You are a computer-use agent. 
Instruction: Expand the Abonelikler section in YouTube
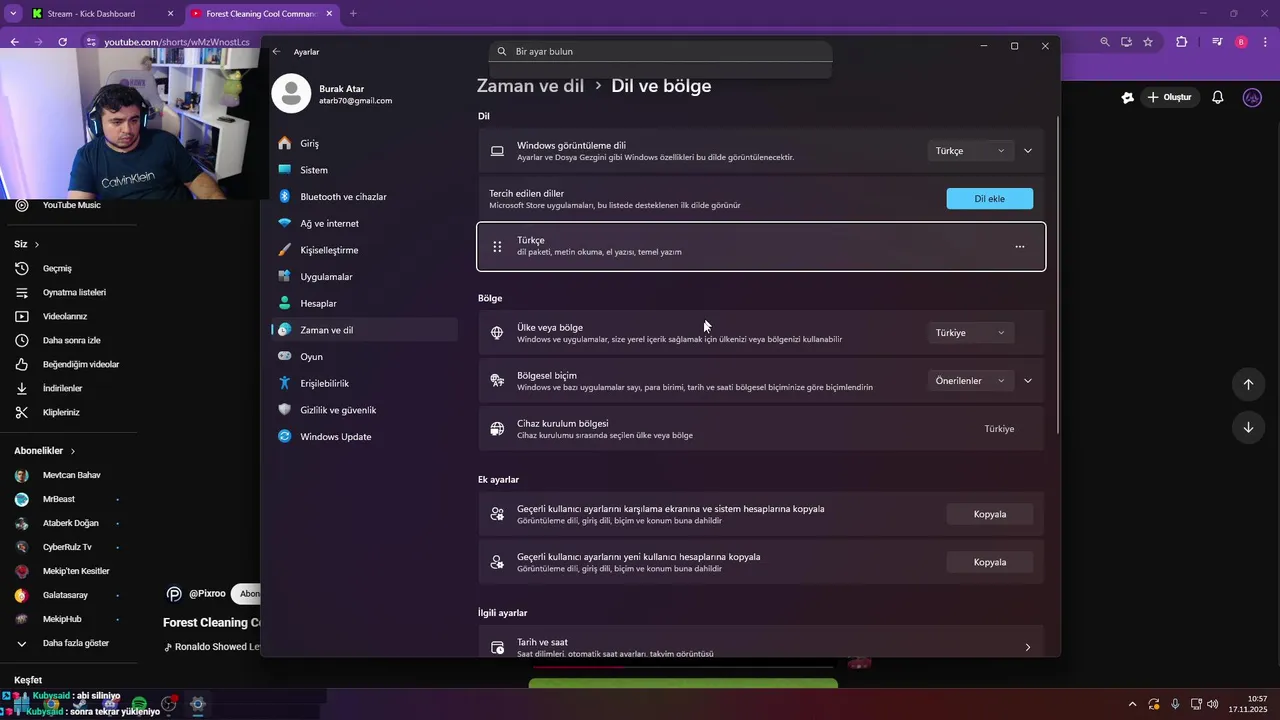pyautogui.click(x=45, y=451)
